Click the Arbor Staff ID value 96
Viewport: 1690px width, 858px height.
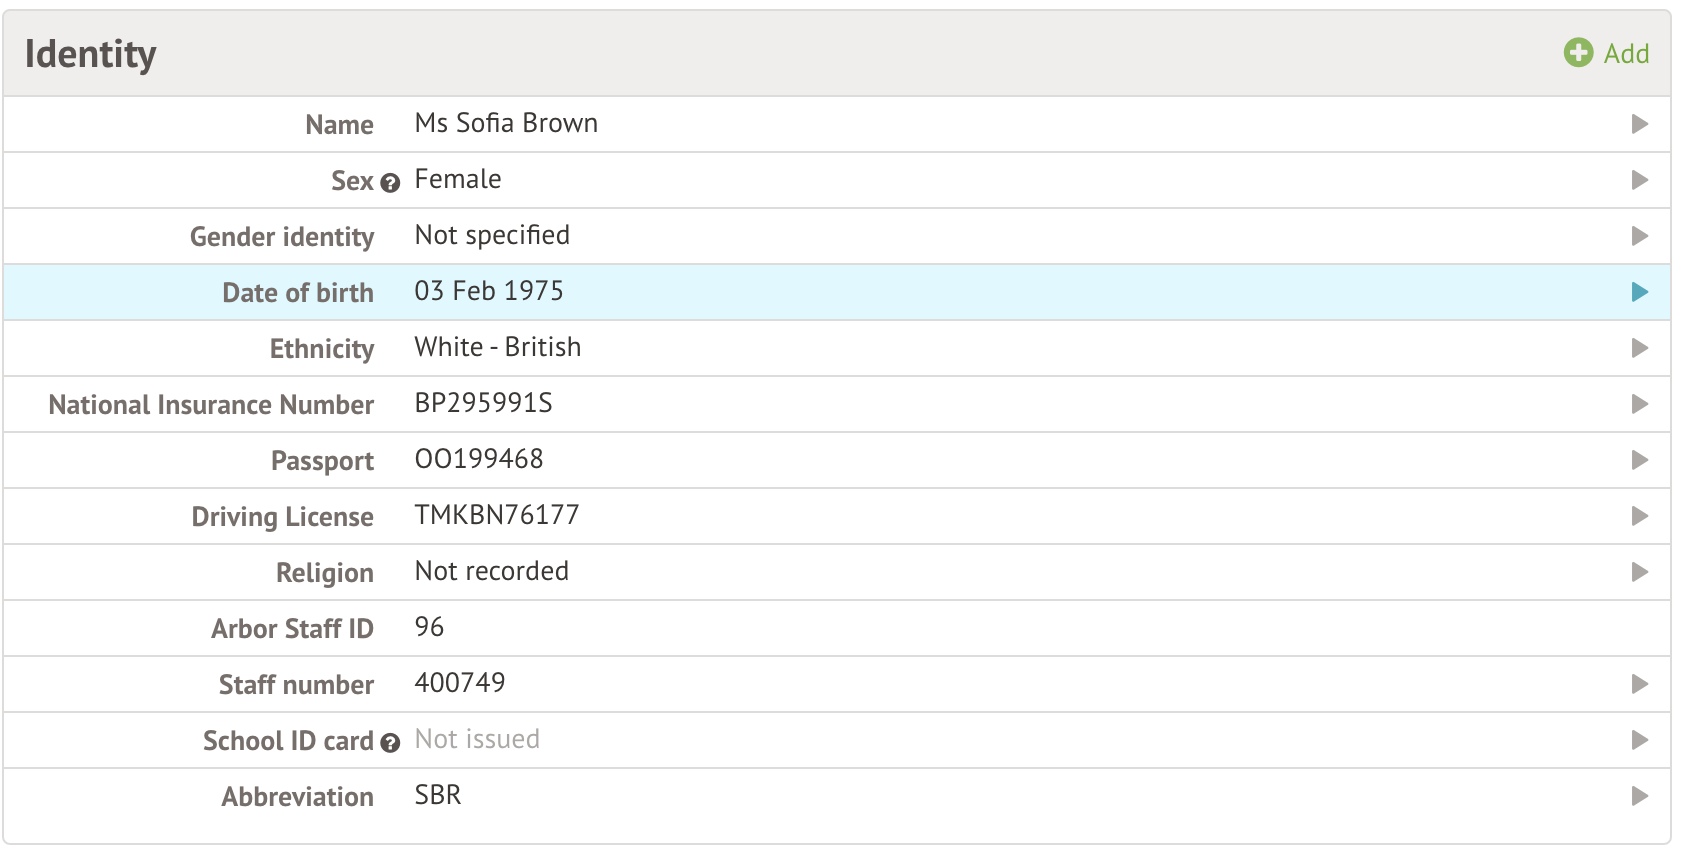click(x=429, y=627)
